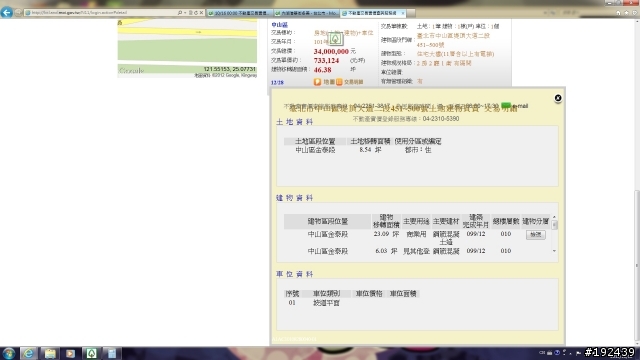Click the search magnifier in the address bar
Image resolution: width=640 pixels, height=360 pixels.
click(180, 13)
